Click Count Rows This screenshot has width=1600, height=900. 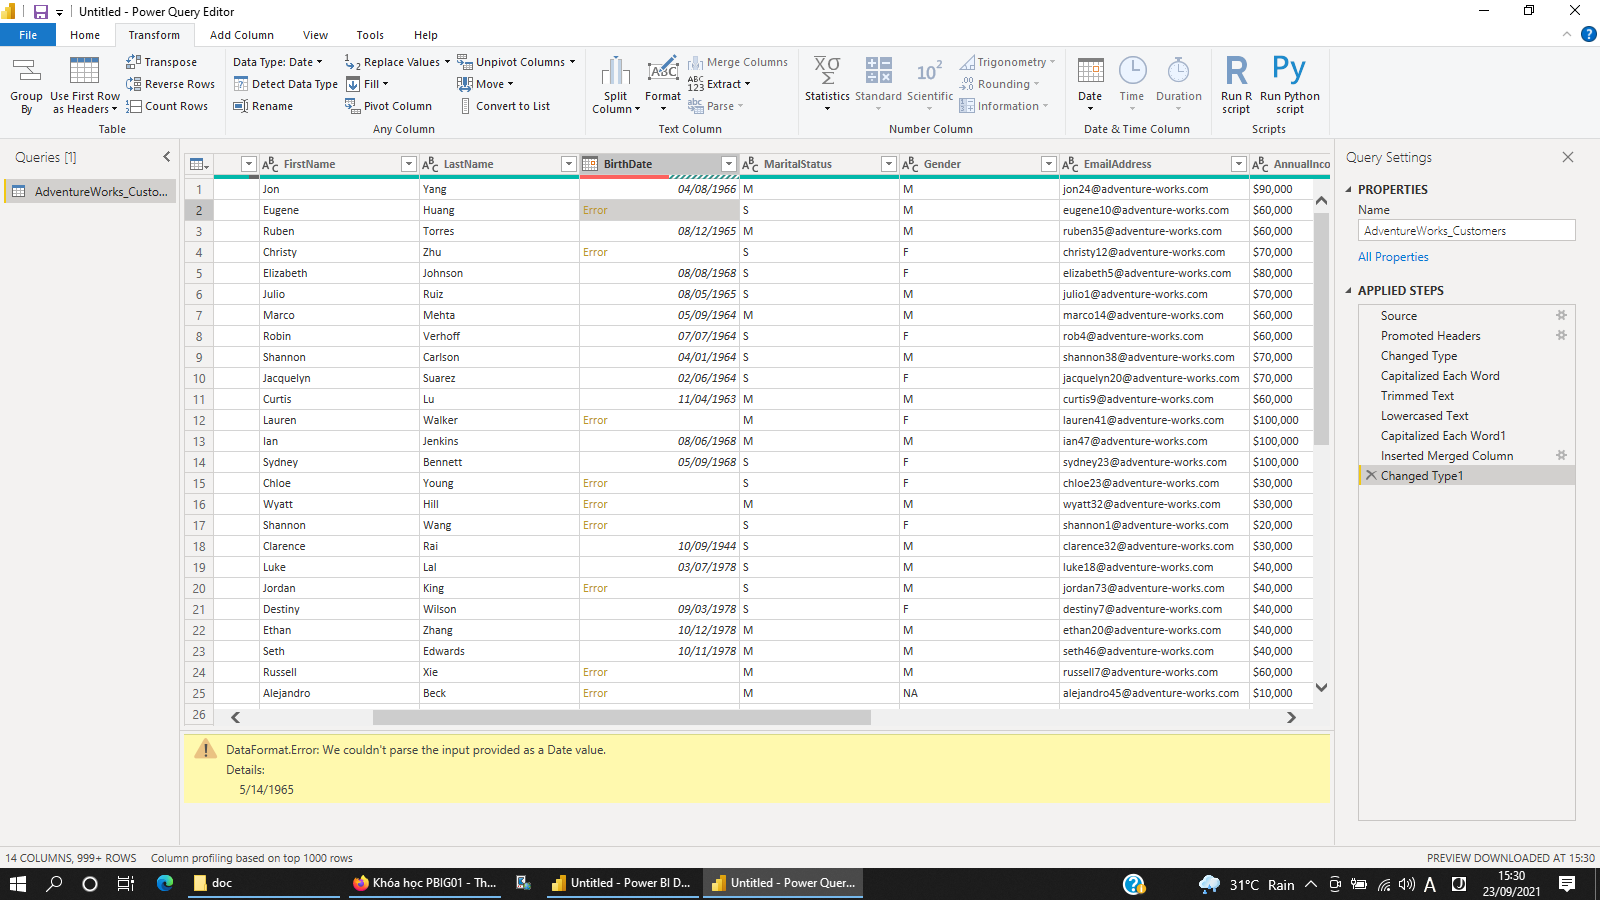coord(167,106)
